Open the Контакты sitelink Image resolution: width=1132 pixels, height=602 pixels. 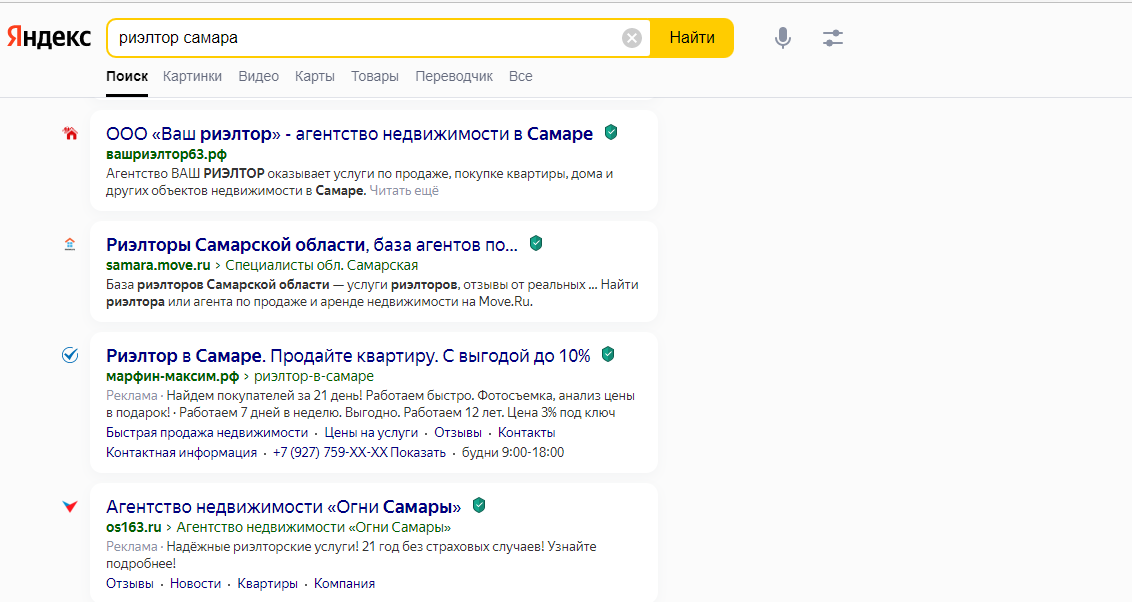coord(526,432)
